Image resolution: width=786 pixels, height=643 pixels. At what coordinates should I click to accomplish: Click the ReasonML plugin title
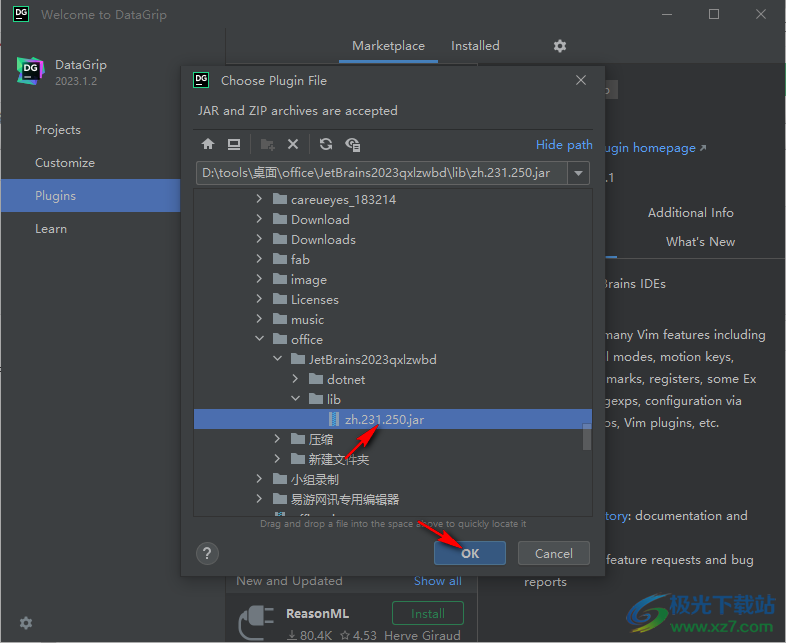tap(317, 613)
